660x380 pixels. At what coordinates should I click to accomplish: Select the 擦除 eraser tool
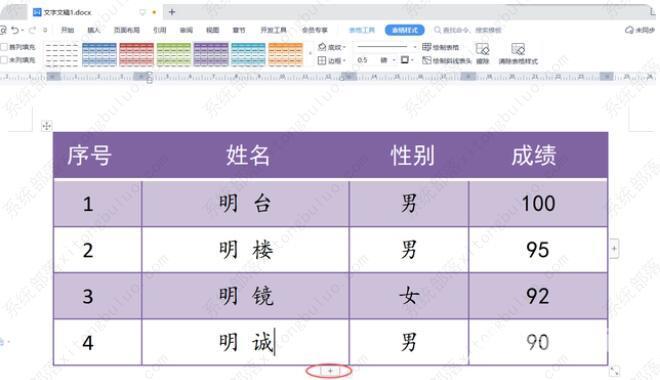coord(482,54)
